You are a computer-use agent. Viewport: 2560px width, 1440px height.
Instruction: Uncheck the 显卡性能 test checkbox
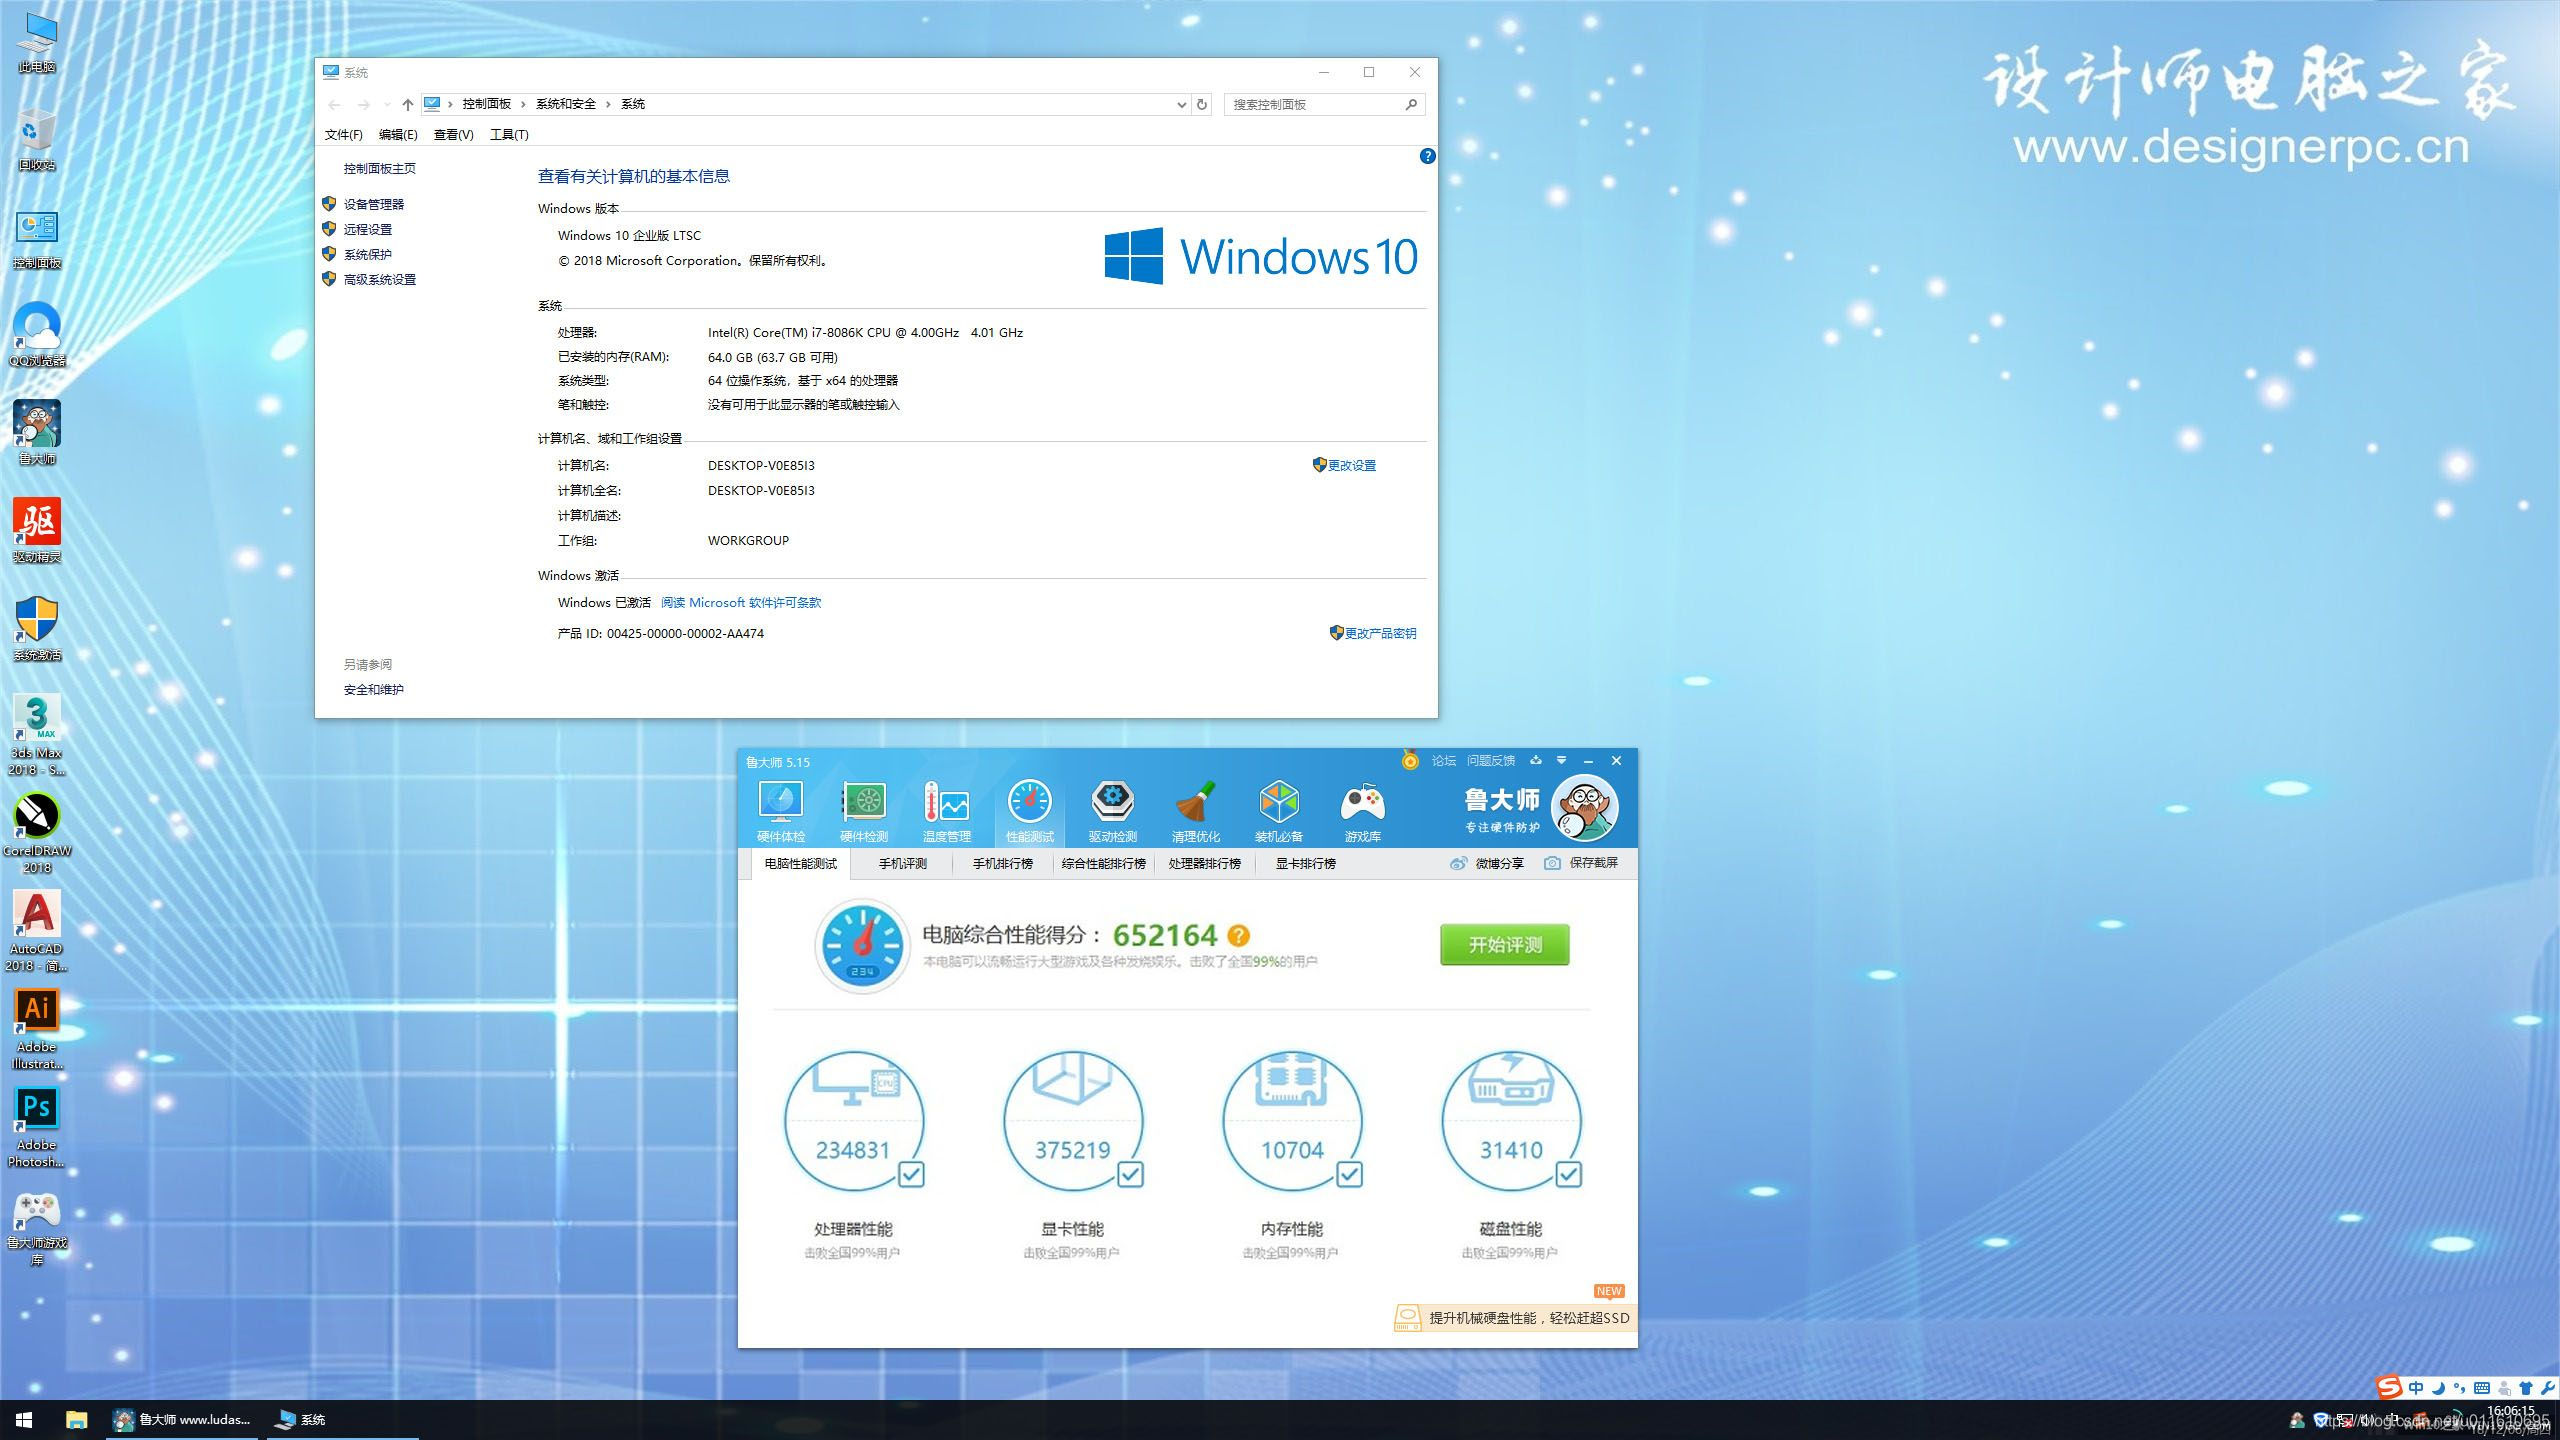point(1130,1174)
